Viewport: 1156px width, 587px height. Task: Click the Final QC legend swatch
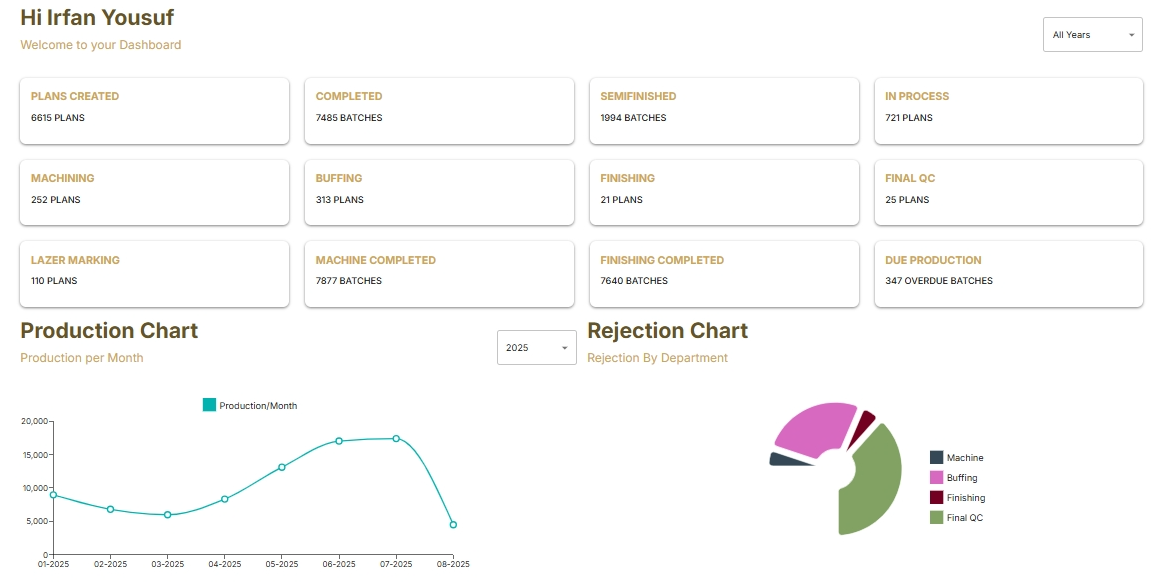click(x=936, y=518)
